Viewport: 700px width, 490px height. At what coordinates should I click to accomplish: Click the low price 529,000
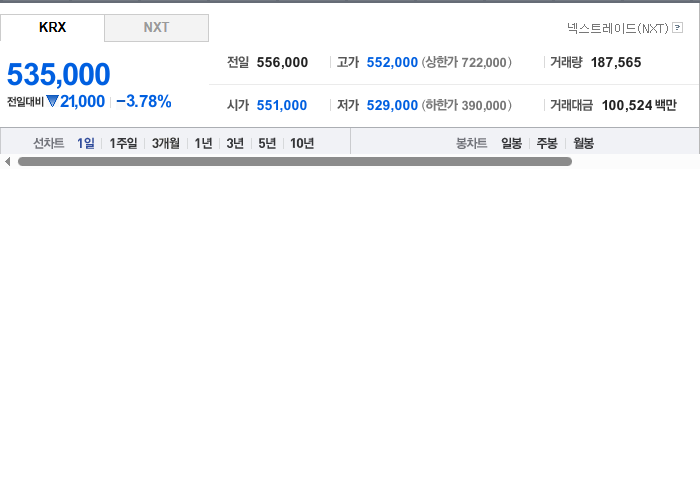point(392,105)
